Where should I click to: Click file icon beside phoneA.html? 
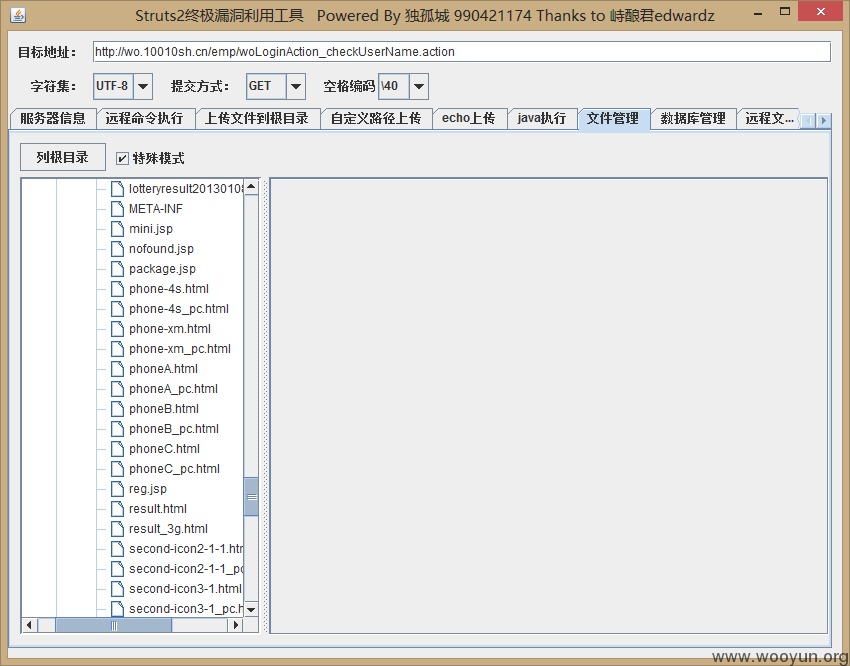point(117,369)
